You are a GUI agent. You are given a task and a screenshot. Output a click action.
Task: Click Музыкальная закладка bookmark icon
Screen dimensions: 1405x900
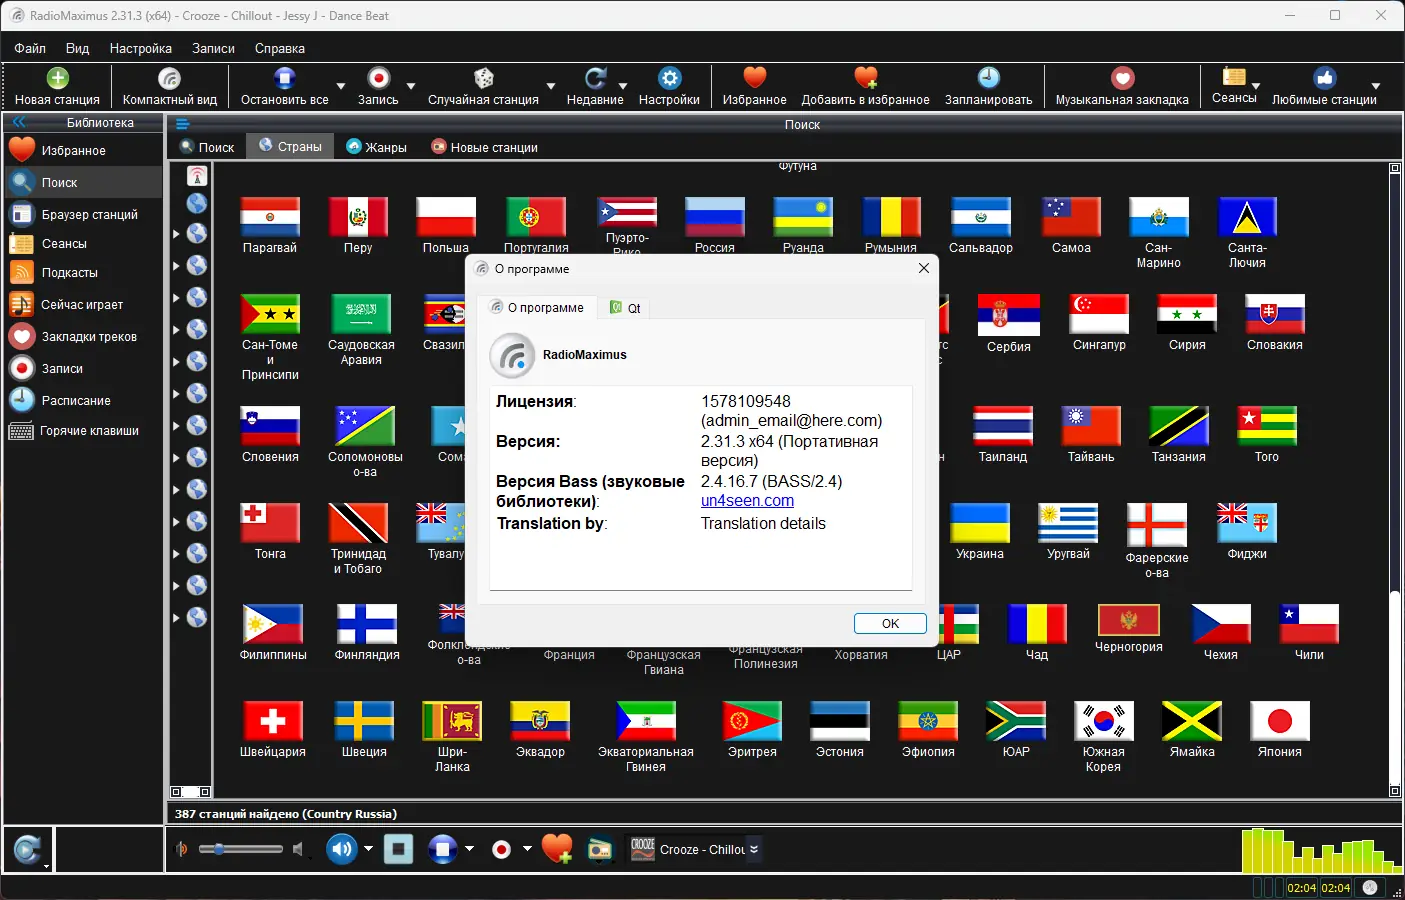1122,78
